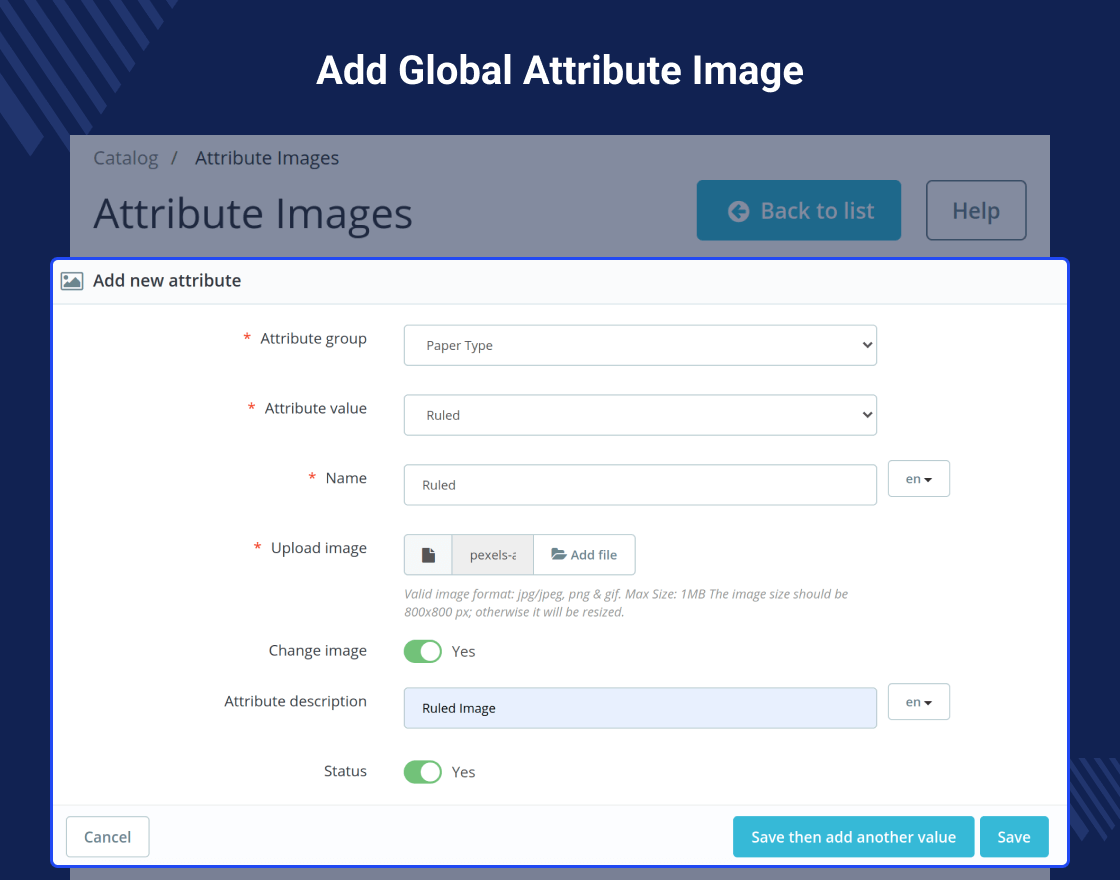Click the Back to list button

point(799,211)
